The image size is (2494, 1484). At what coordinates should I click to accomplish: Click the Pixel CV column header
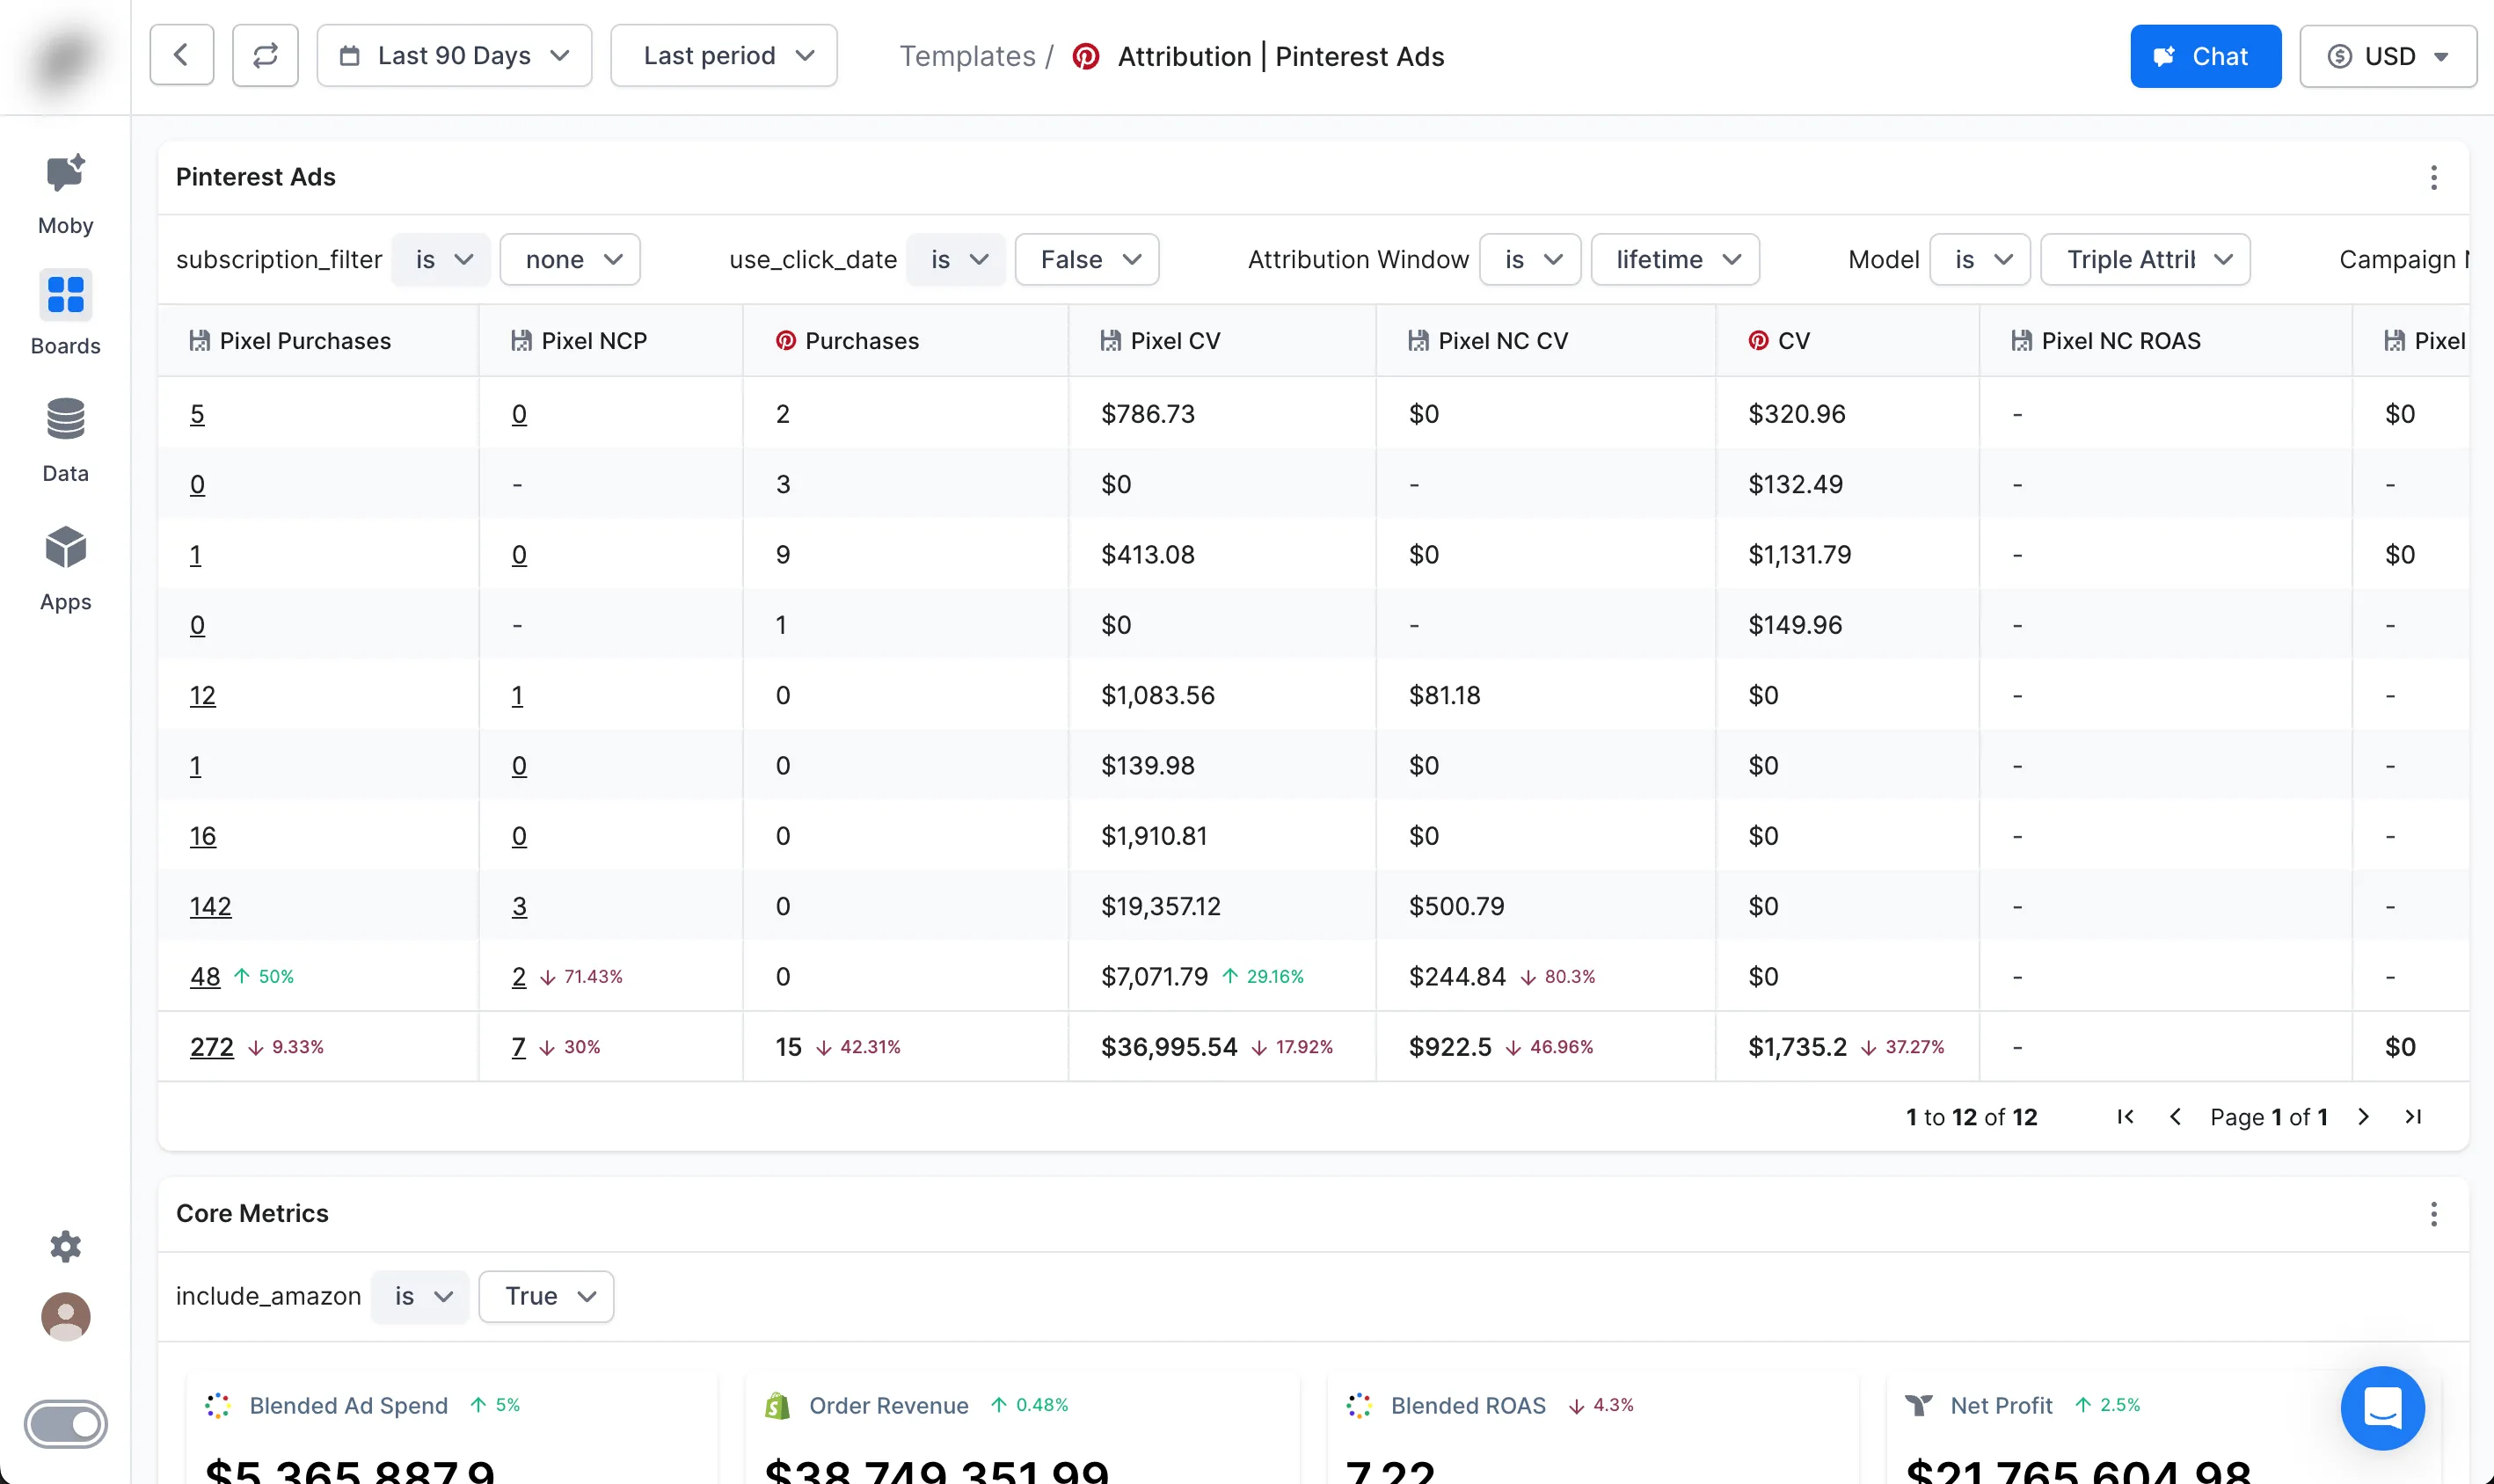pyautogui.click(x=1175, y=341)
